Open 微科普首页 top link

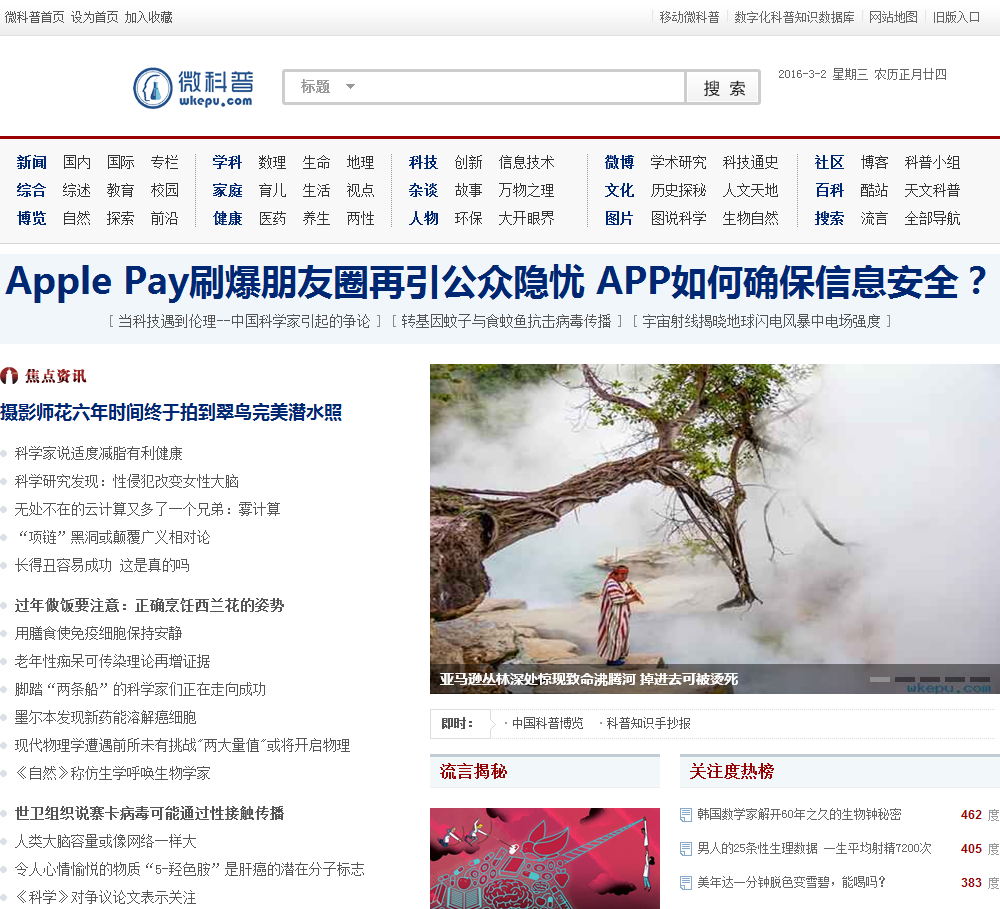click(34, 17)
